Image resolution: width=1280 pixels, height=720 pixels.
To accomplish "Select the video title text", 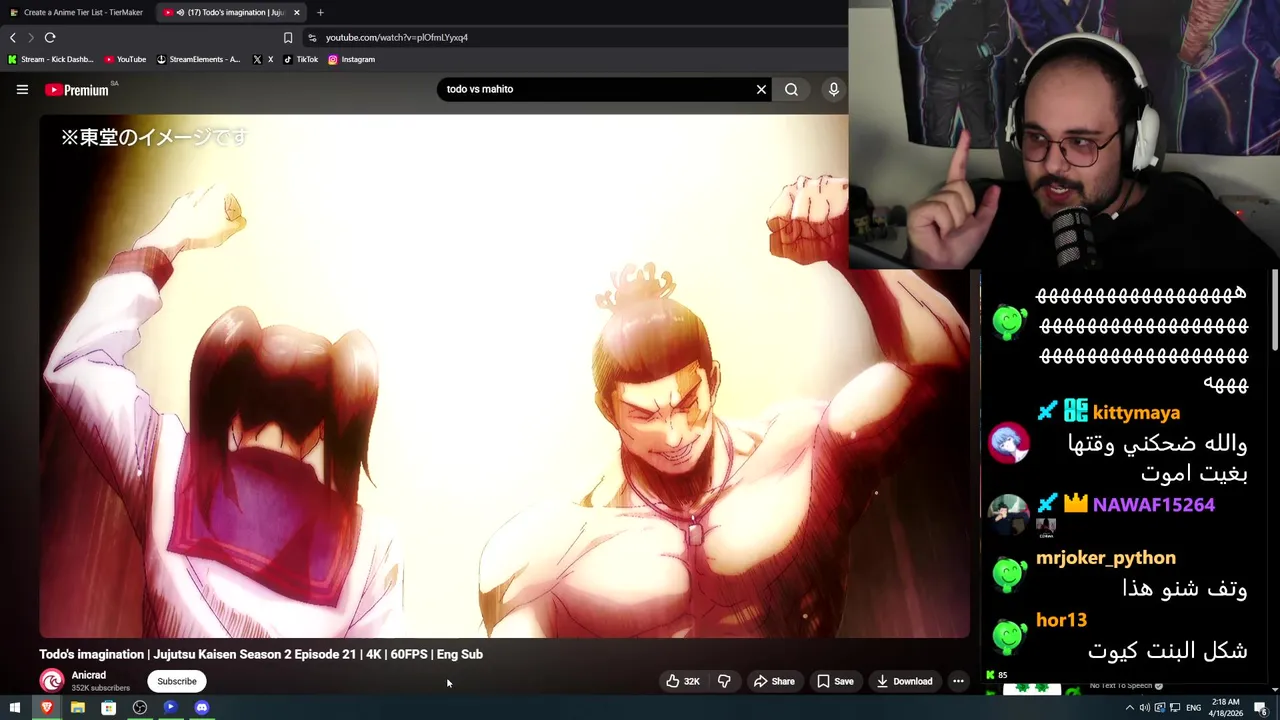I will click(x=261, y=654).
